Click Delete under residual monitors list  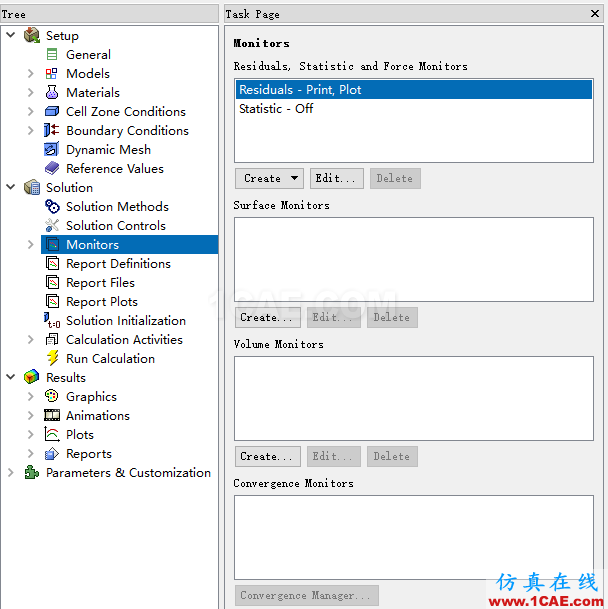point(395,178)
